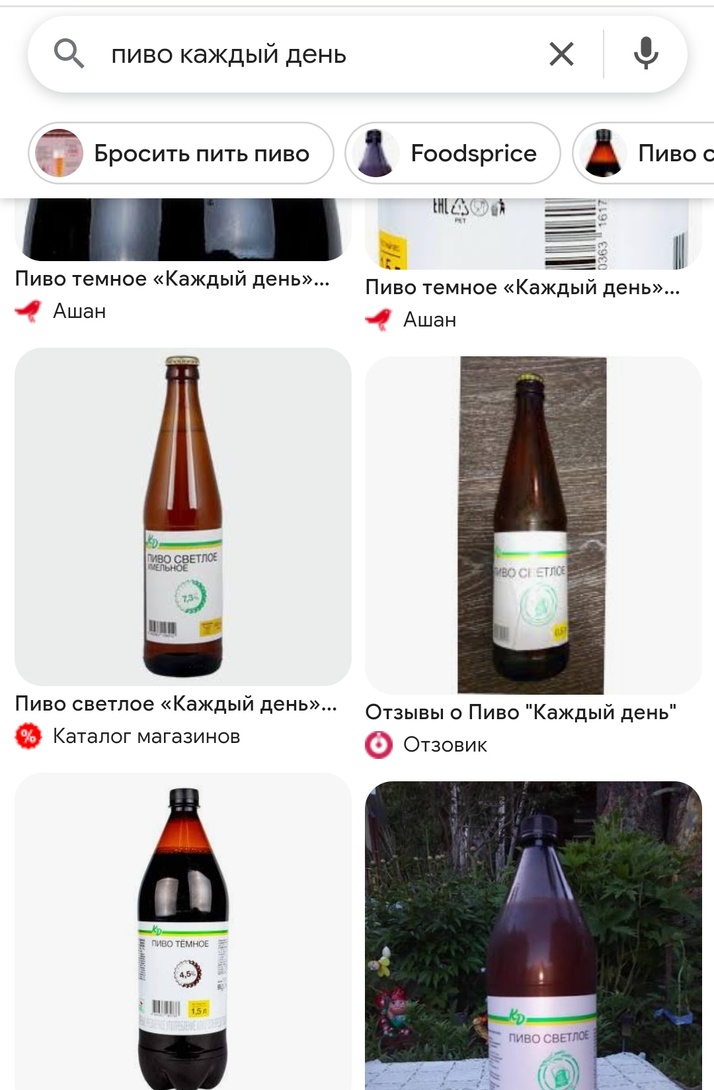Open the "Пиво светлое «Каждый день»" result title
Image resolution: width=714 pixels, height=1090 pixels.
176,704
